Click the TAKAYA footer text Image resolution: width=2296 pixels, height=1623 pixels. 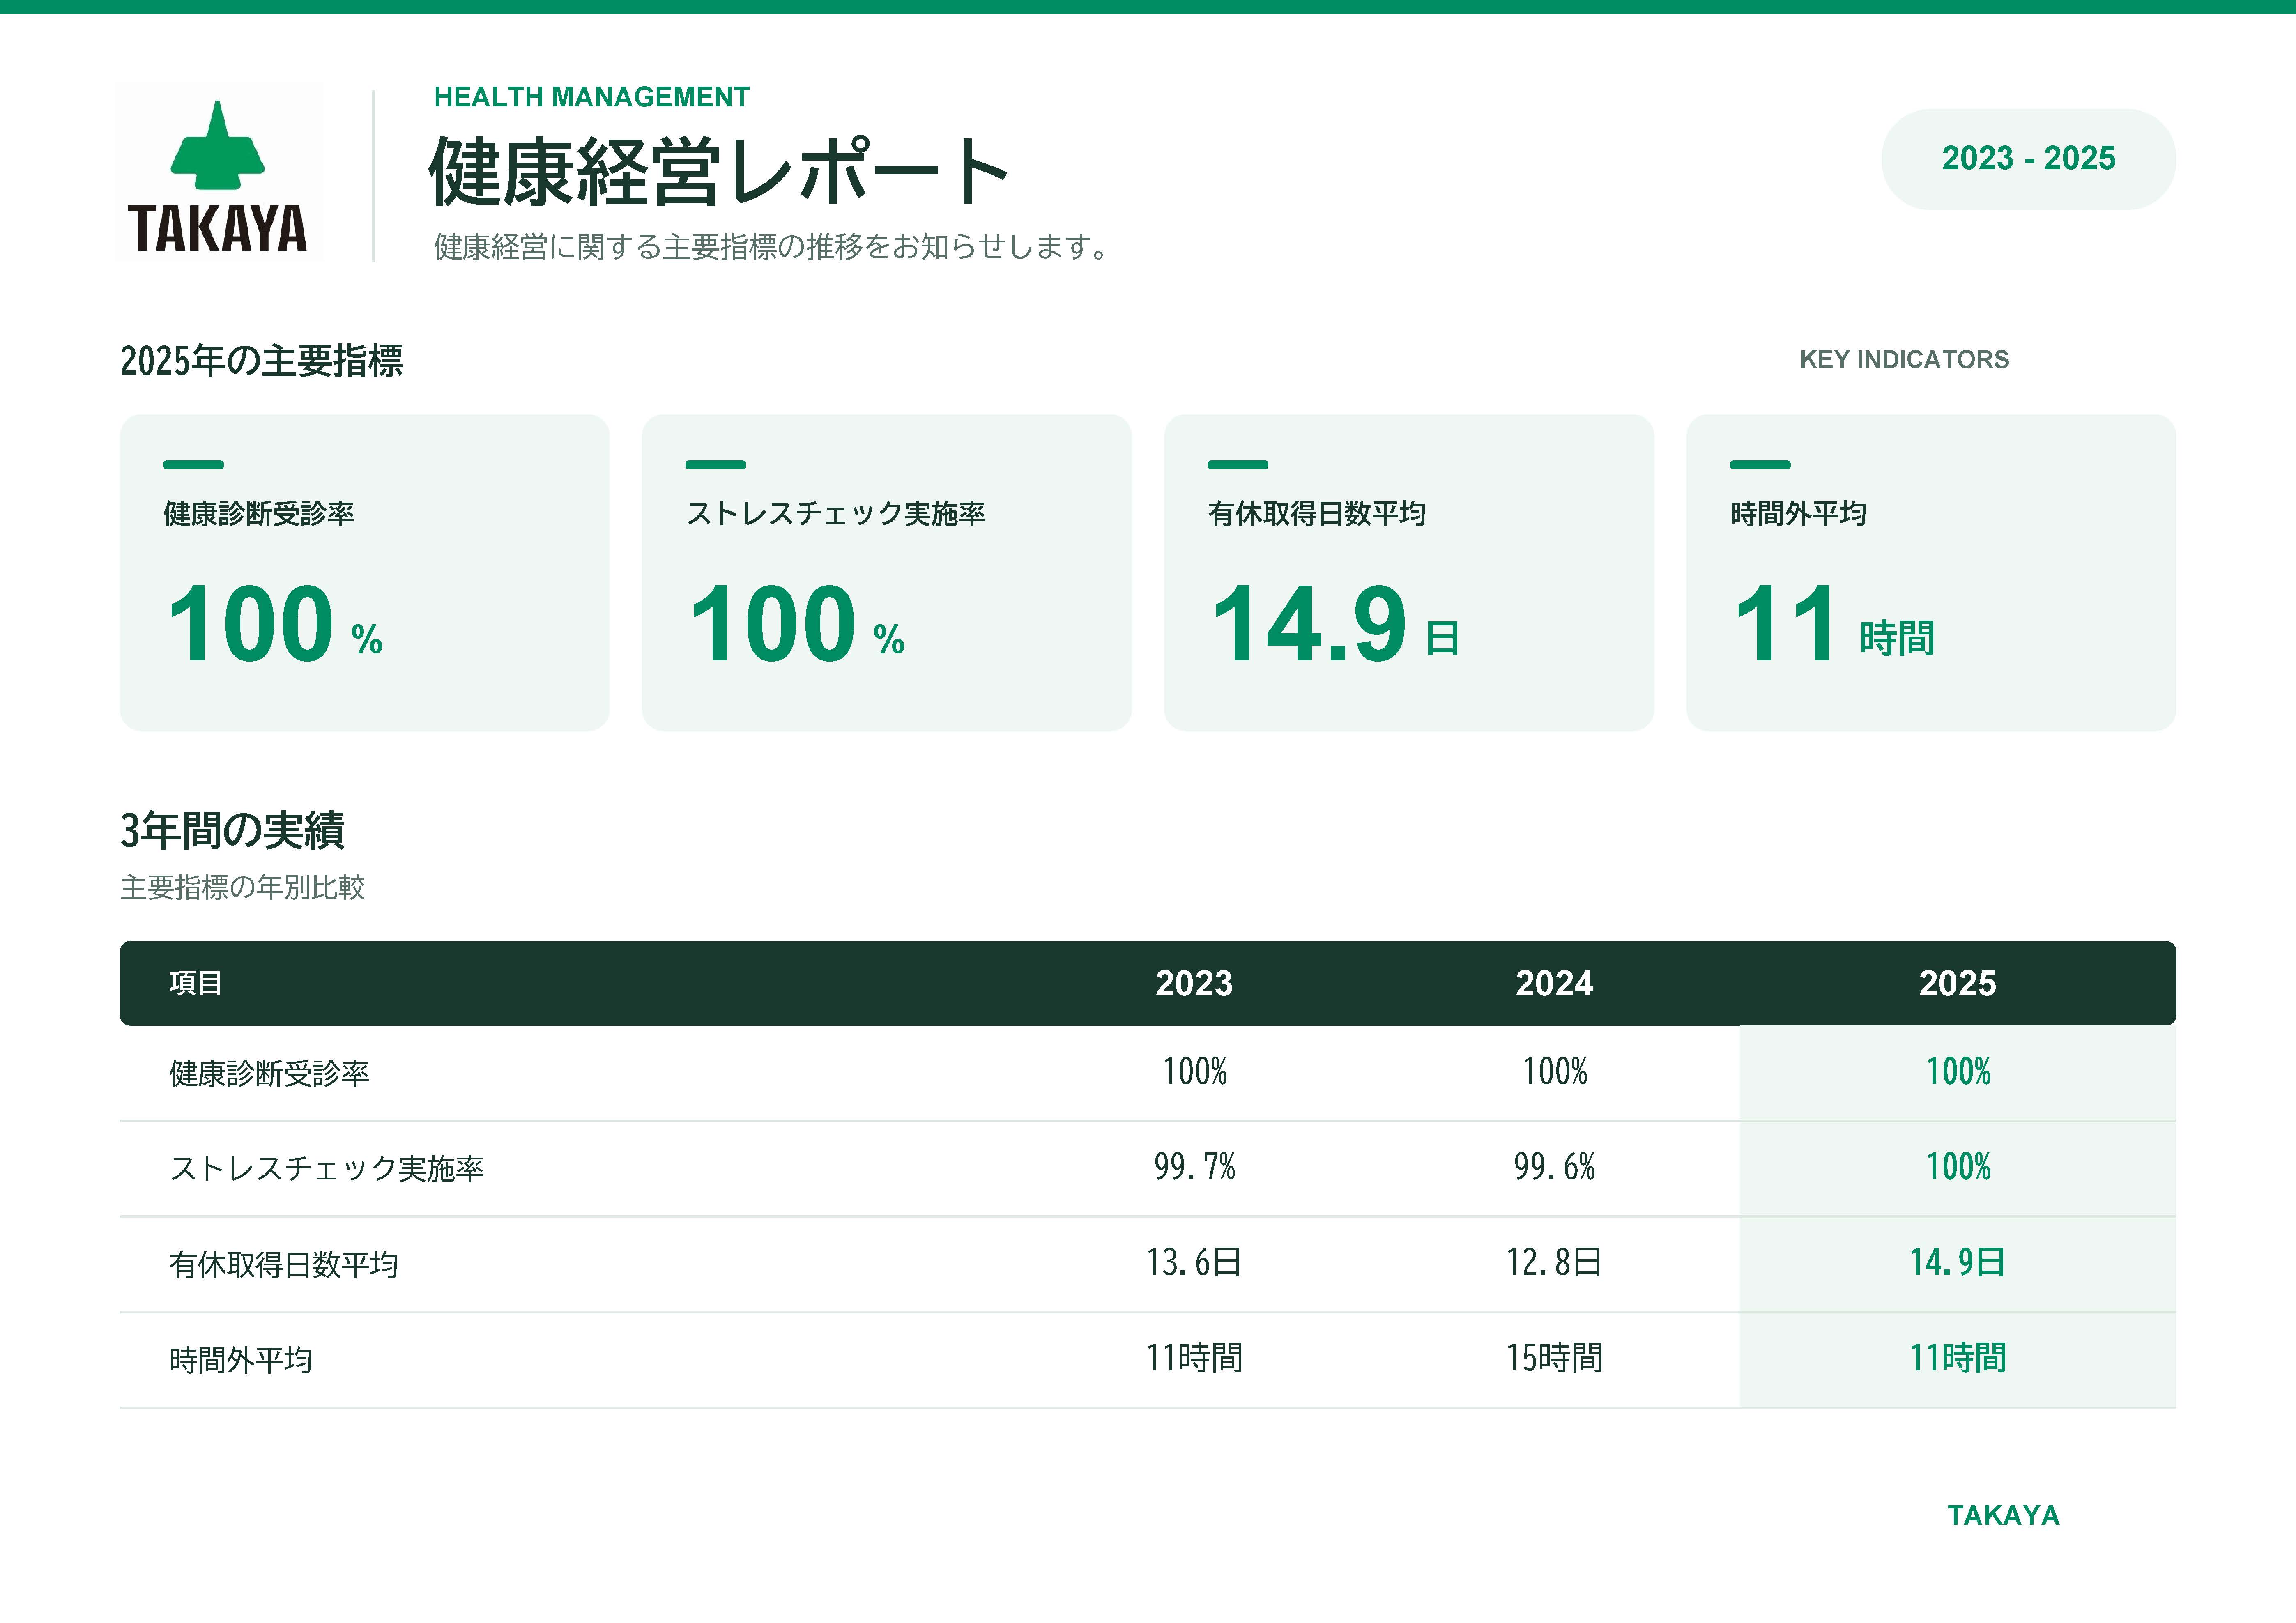(x=2003, y=1516)
